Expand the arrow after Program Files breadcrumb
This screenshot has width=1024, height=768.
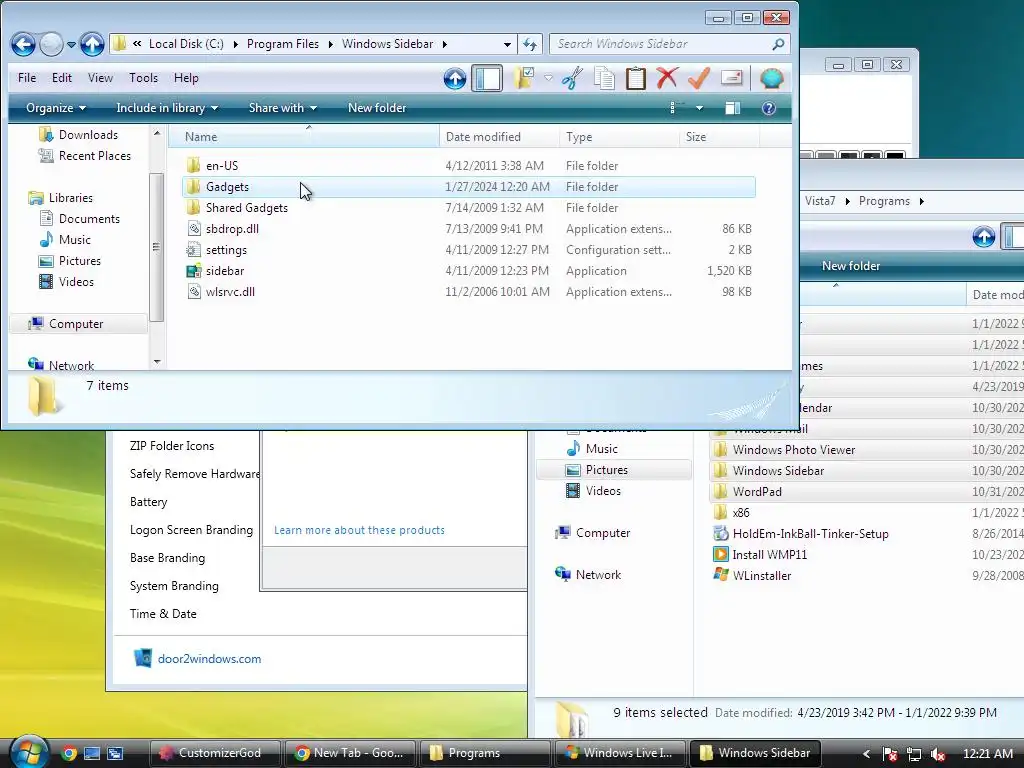330,44
